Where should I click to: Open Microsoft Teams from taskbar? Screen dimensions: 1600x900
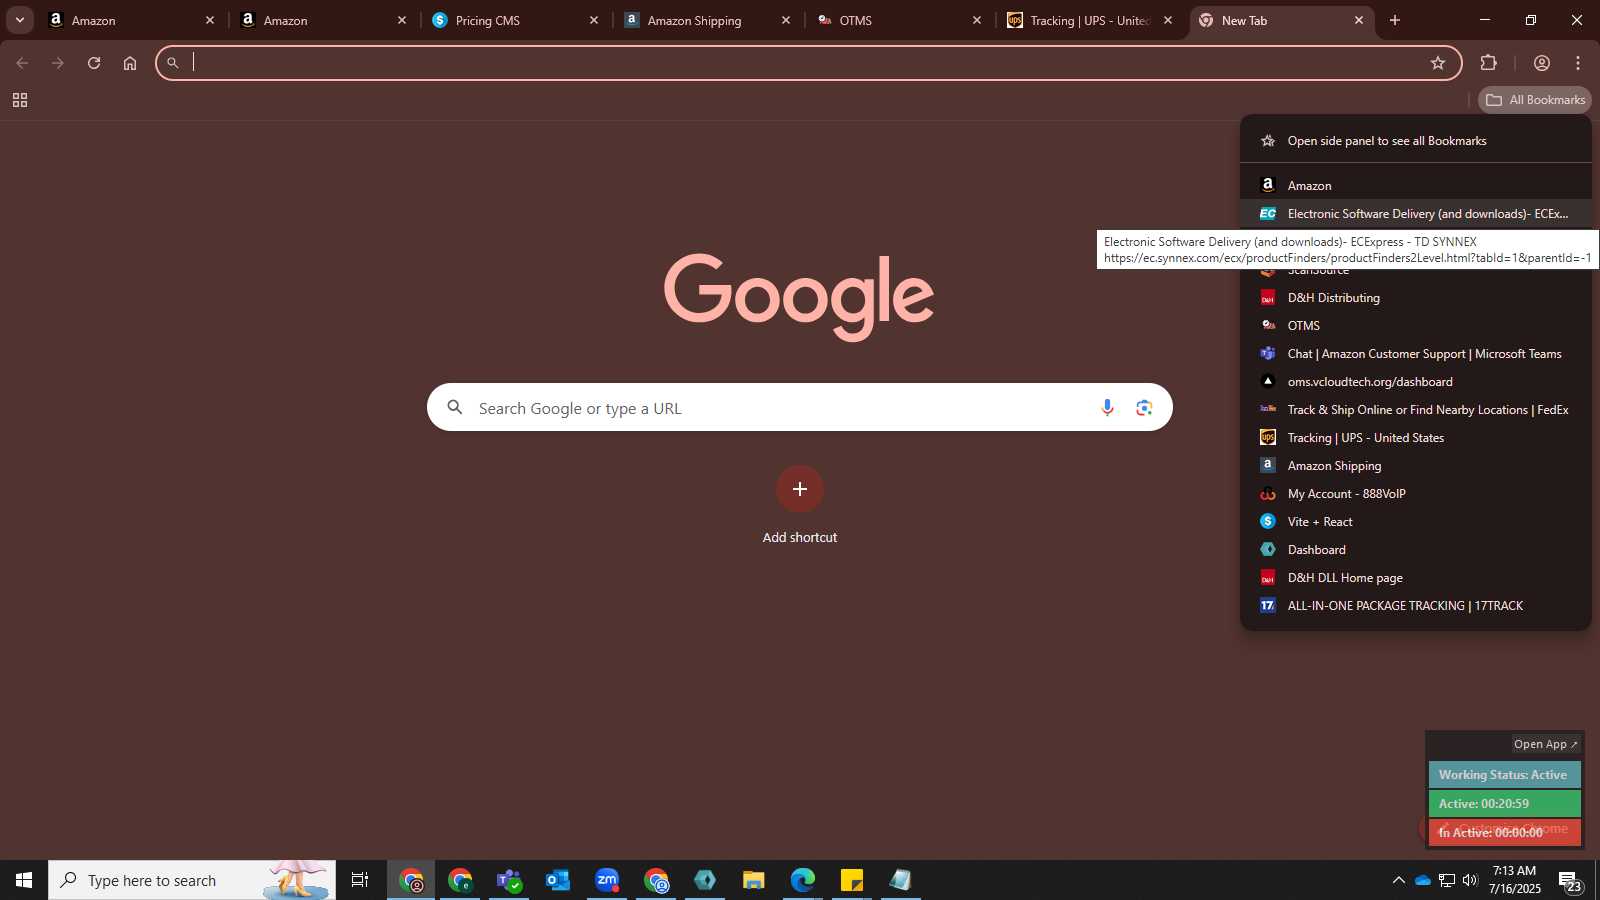pos(509,880)
